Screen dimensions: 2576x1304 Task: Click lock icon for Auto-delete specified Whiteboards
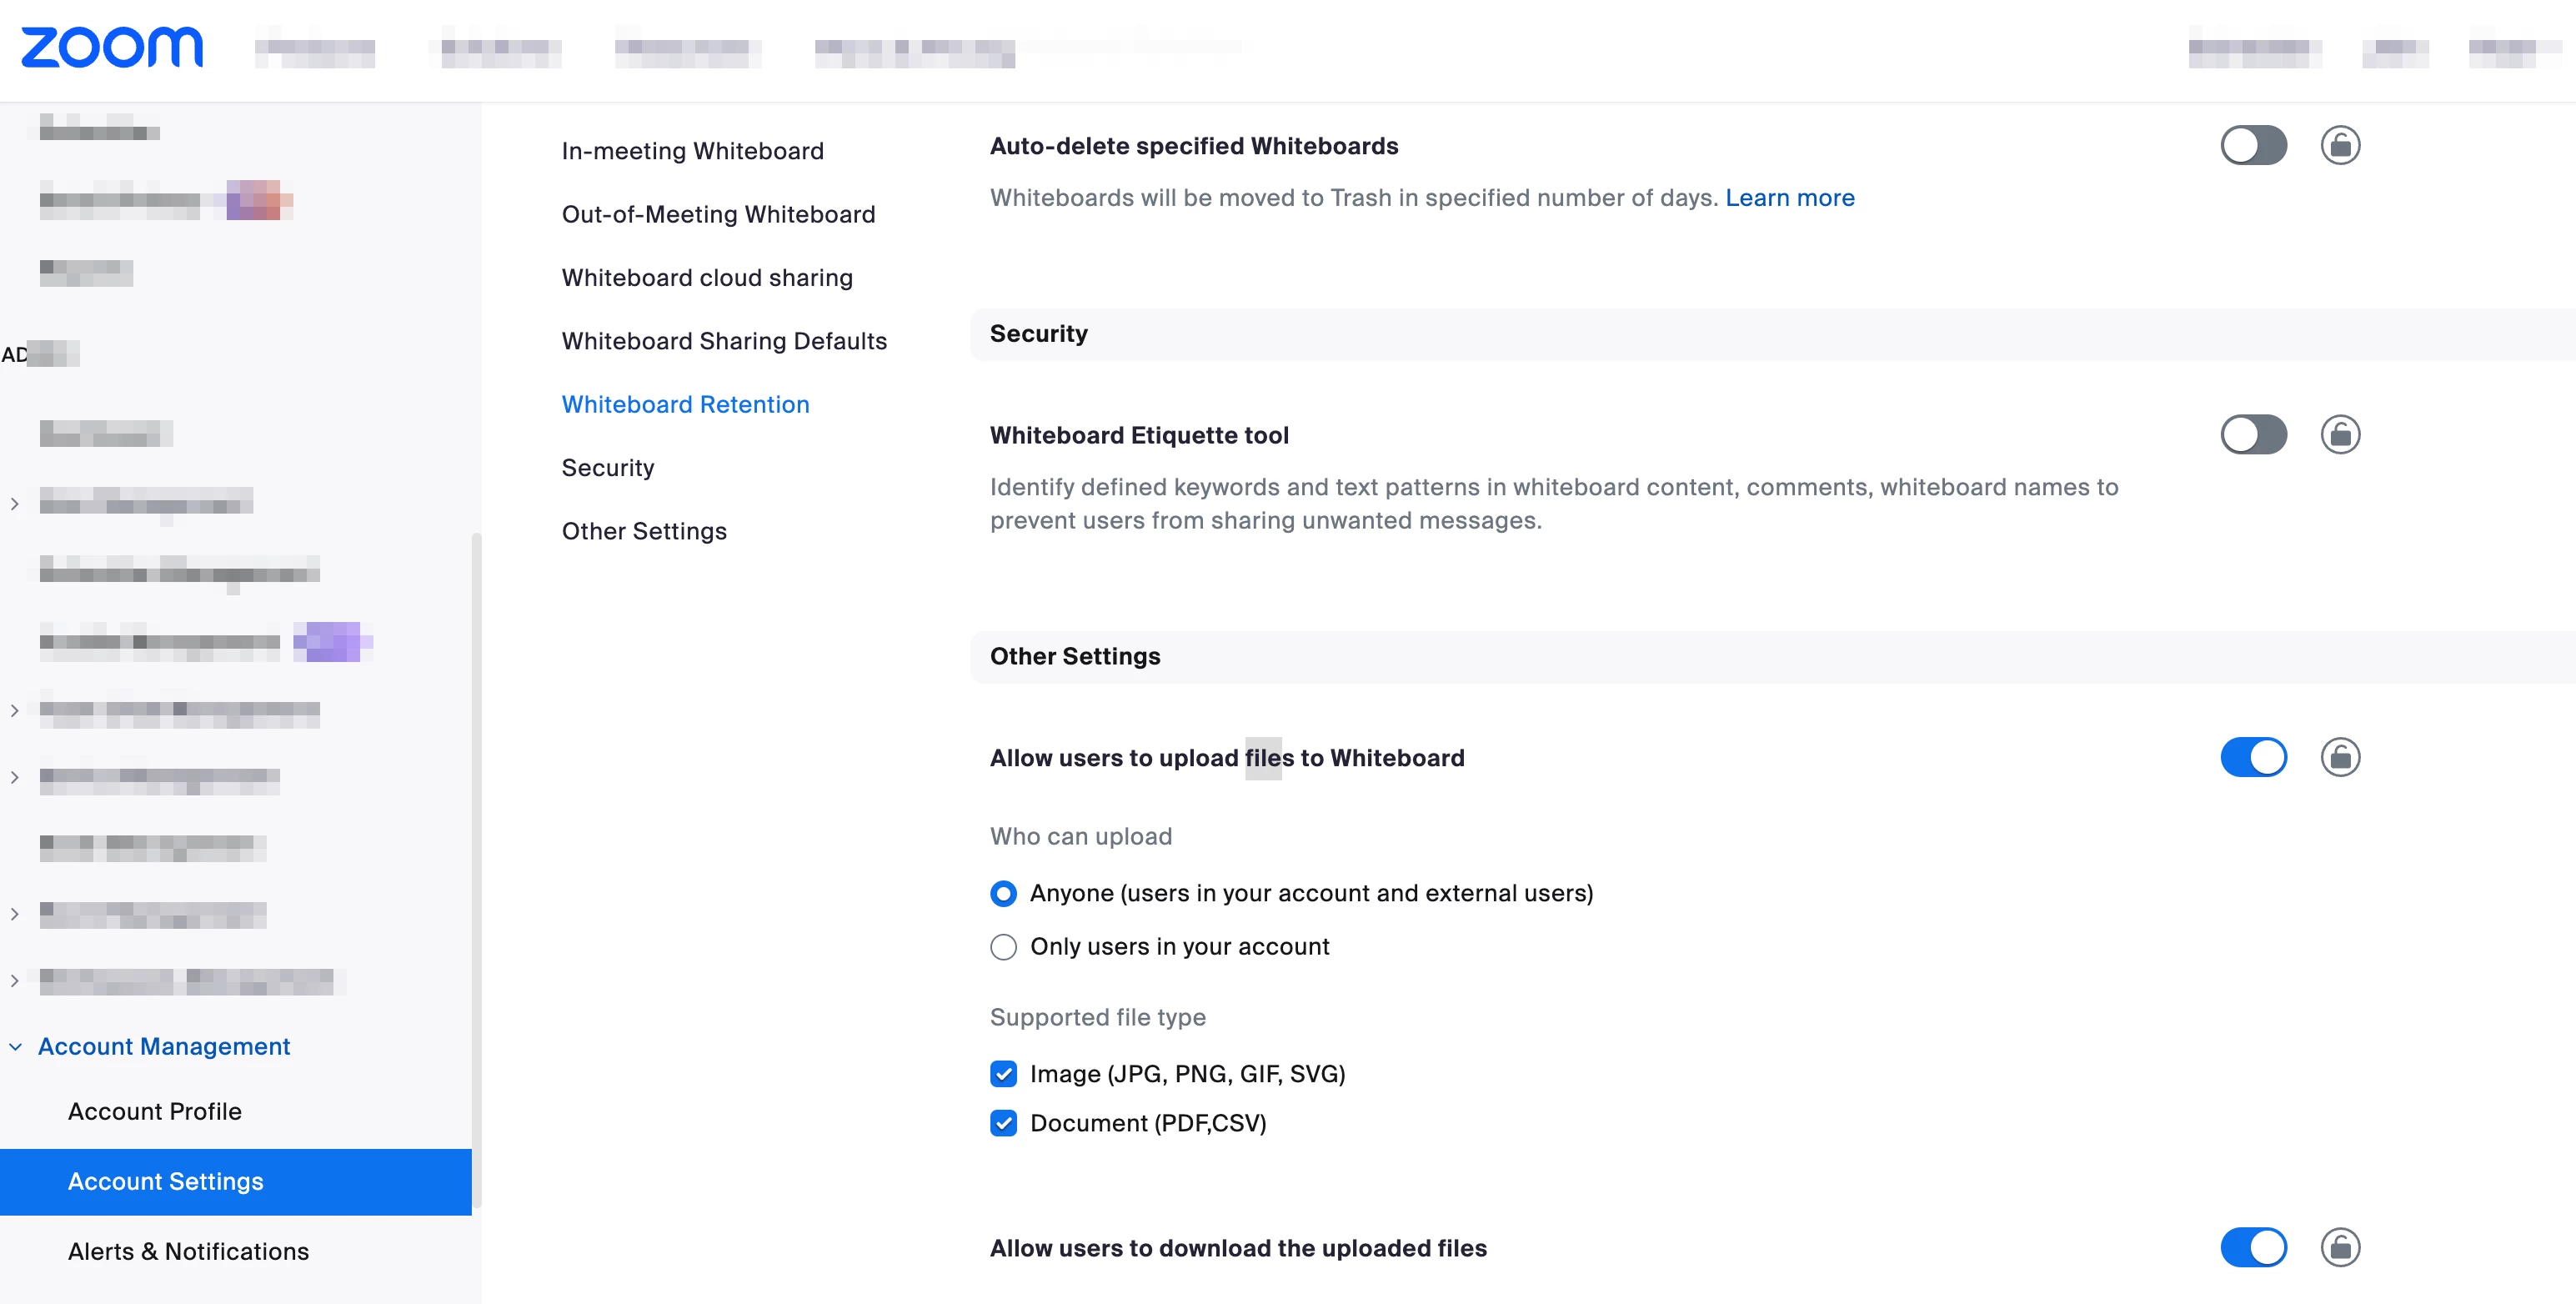[x=2340, y=146]
